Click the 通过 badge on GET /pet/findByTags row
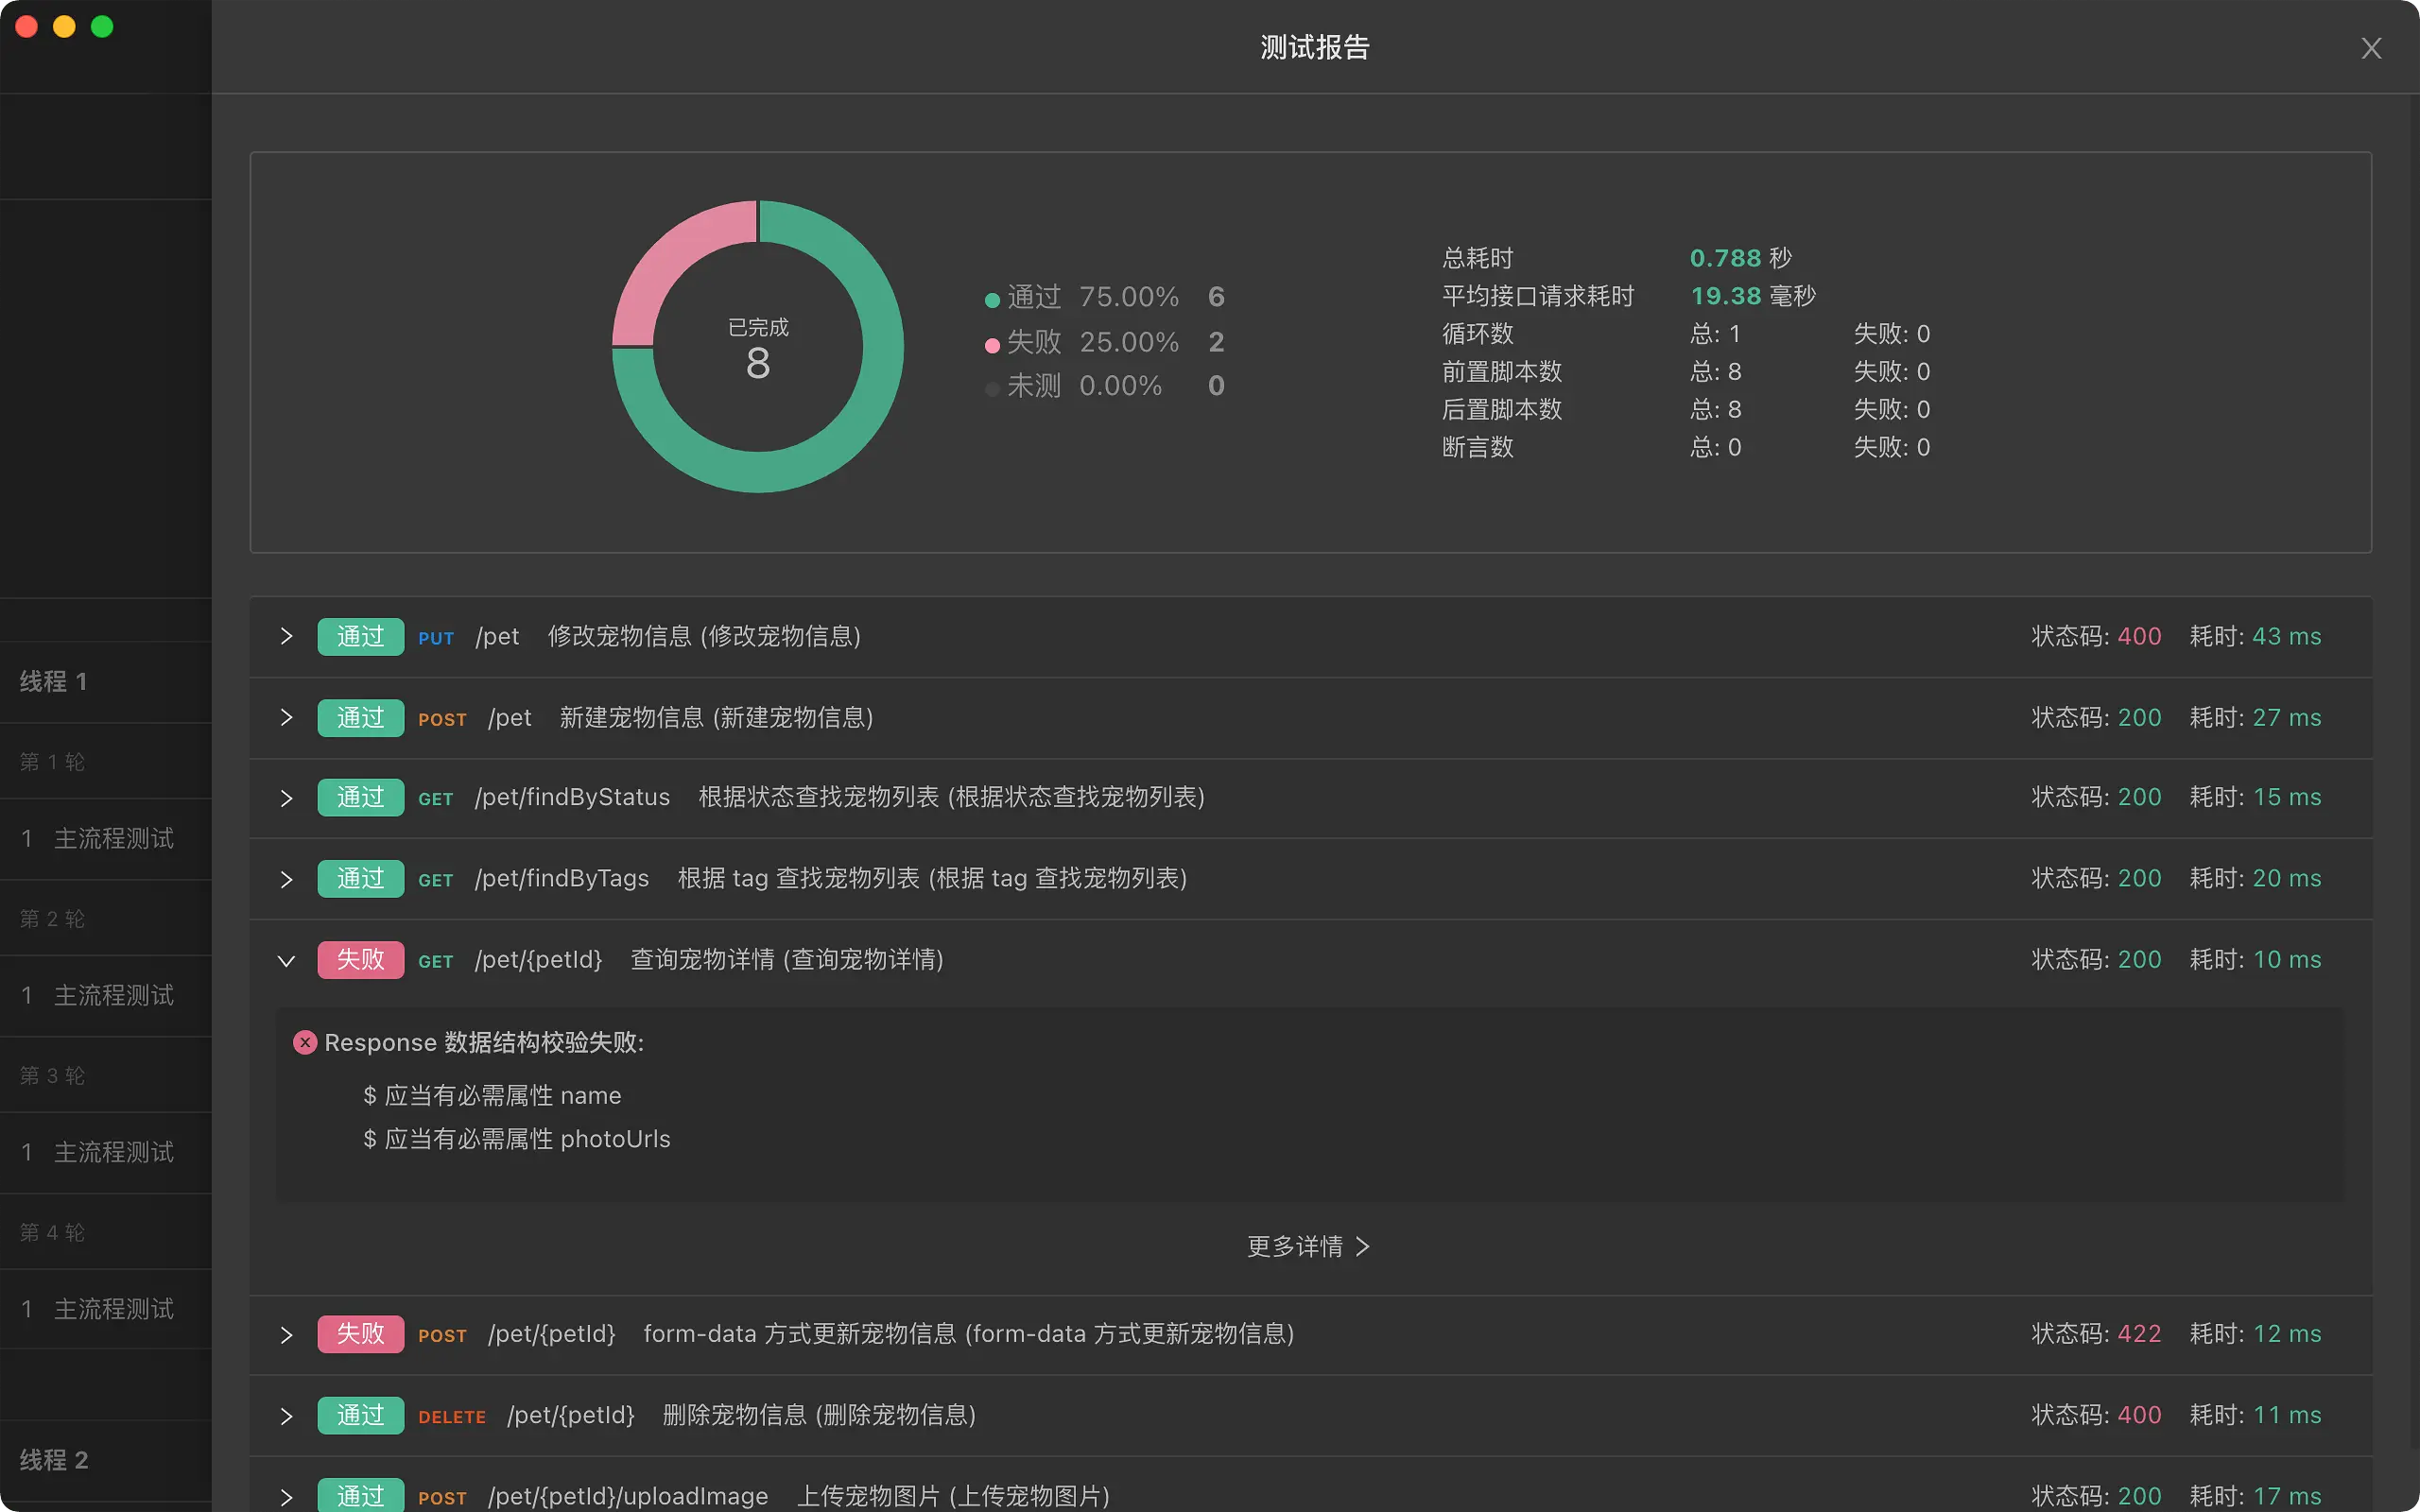 [x=360, y=878]
